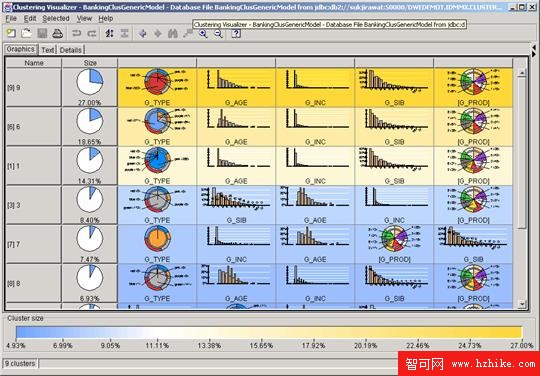Click the 4.93% label under the gradient bar
The height and width of the screenshot is (376, 540).
tap(16, 345)
